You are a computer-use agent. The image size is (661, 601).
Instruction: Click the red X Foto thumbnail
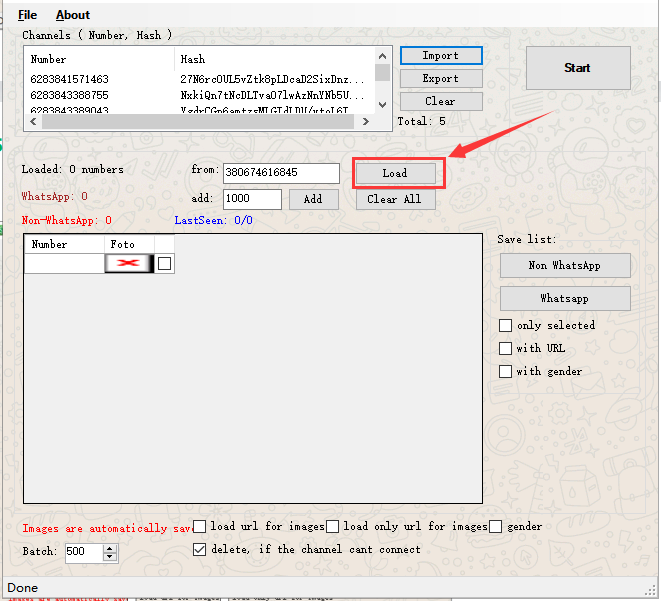coord(129,263)
